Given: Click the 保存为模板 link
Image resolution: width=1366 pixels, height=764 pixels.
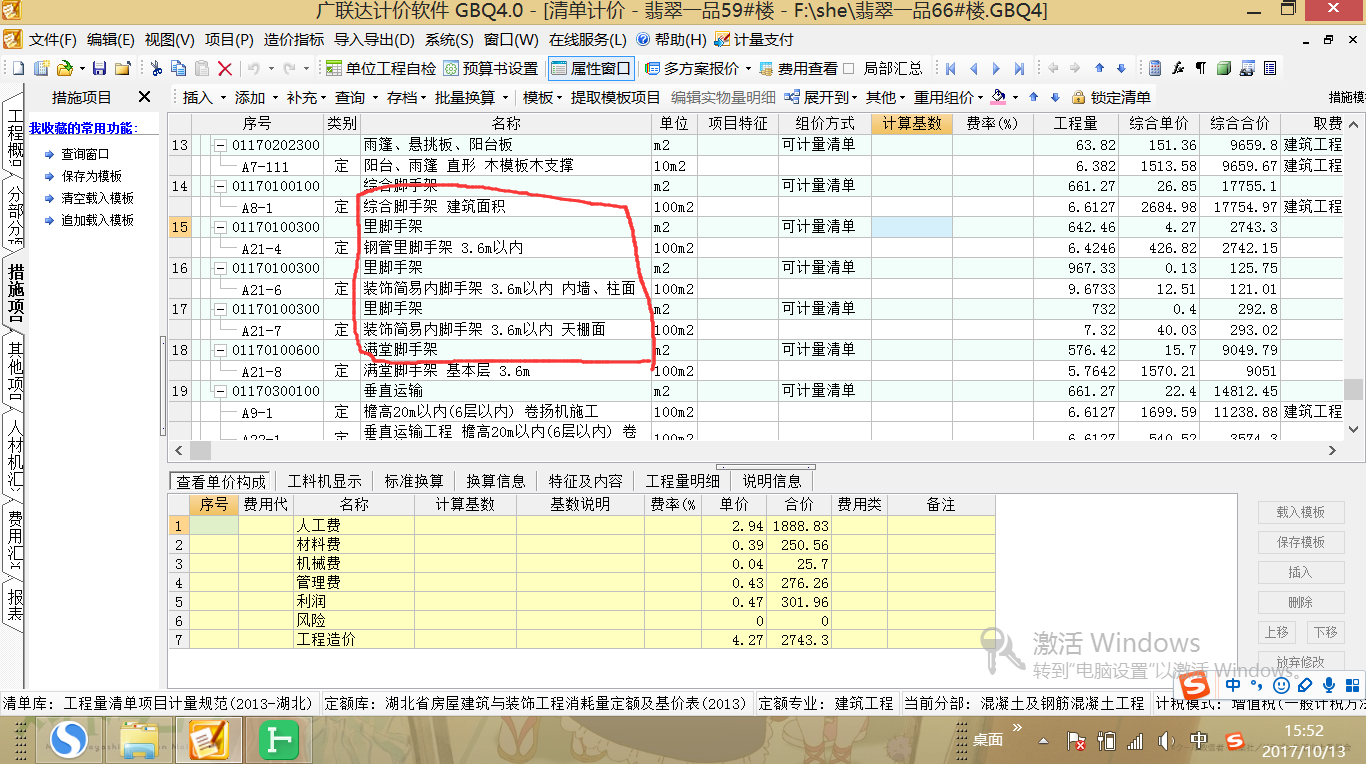Looking at the screenshot, I should point(91,176).
